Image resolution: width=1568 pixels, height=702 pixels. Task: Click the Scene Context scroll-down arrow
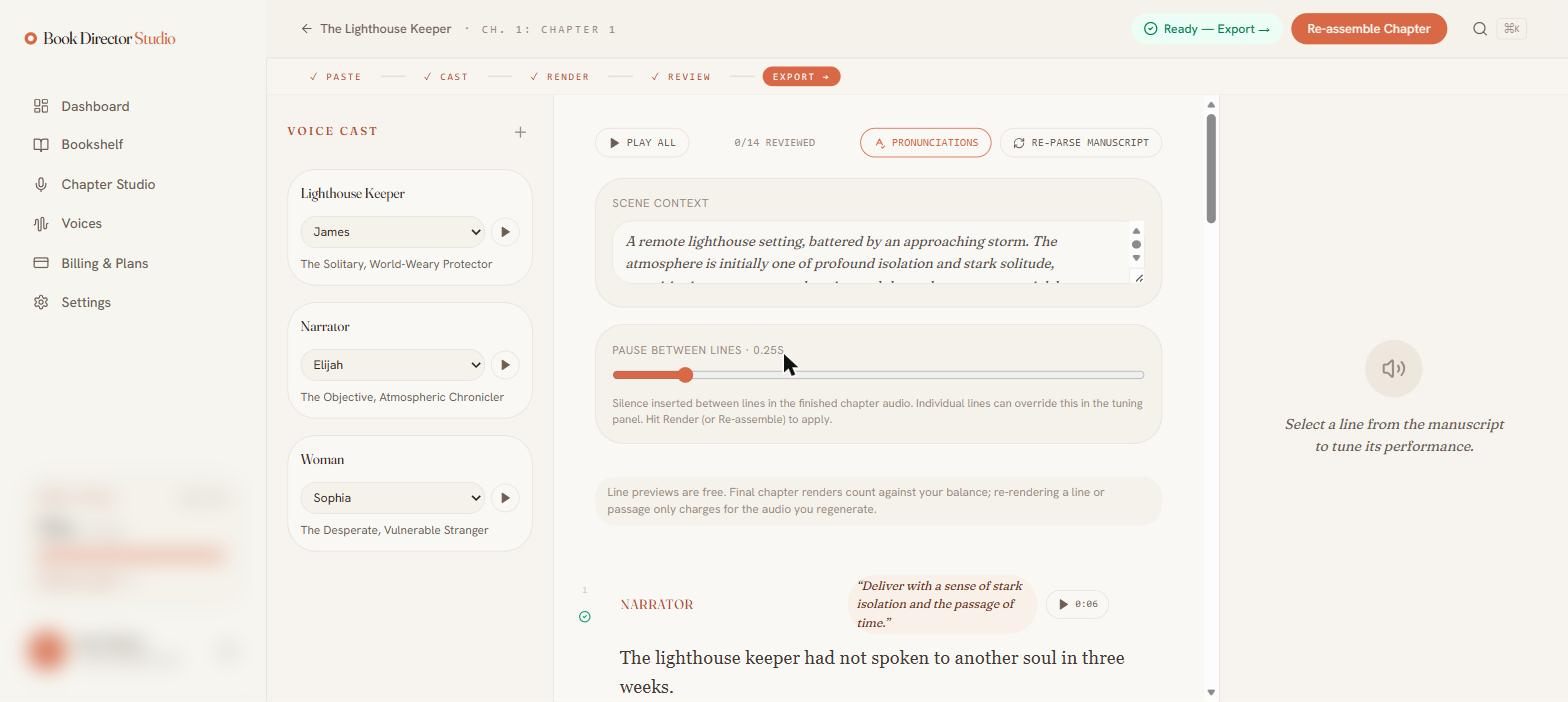click(1136, 259)
